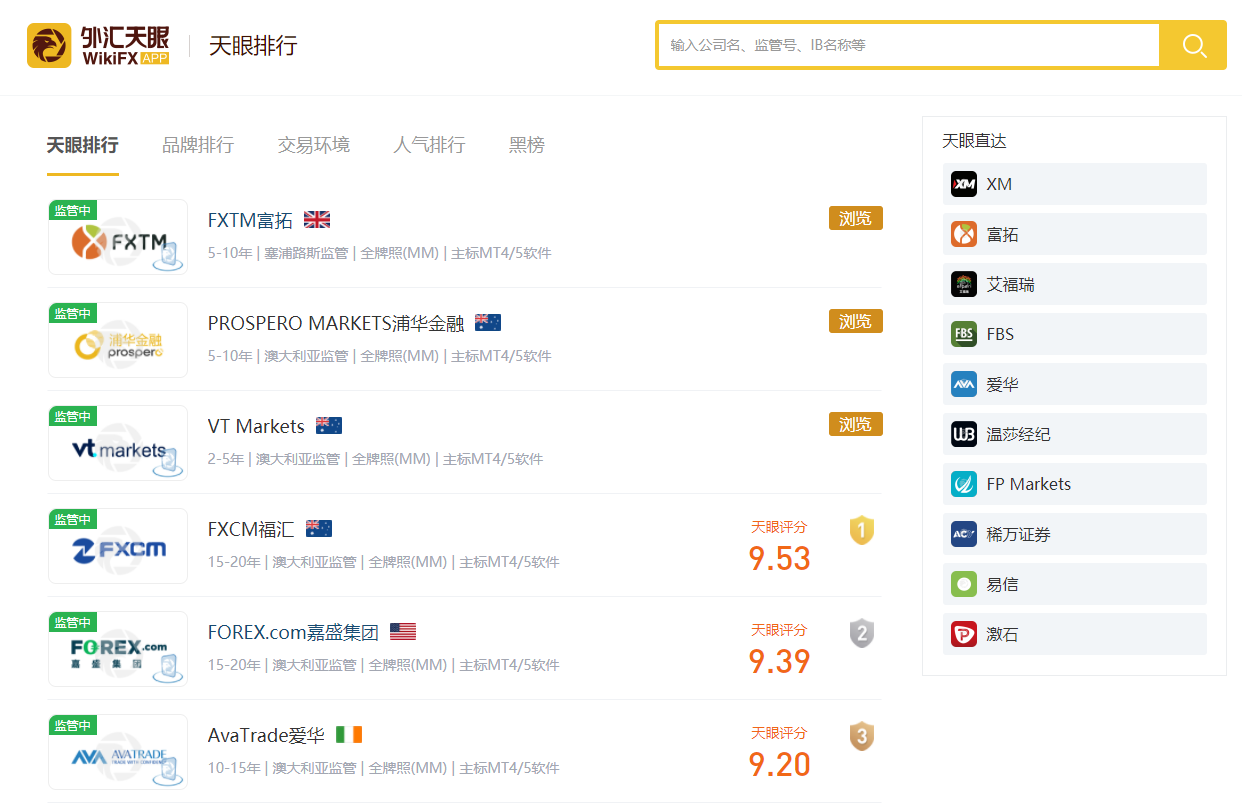The image size is (1242, 808).
Task: Open the FXTM富拓 broker link
Action: [250, 221]
